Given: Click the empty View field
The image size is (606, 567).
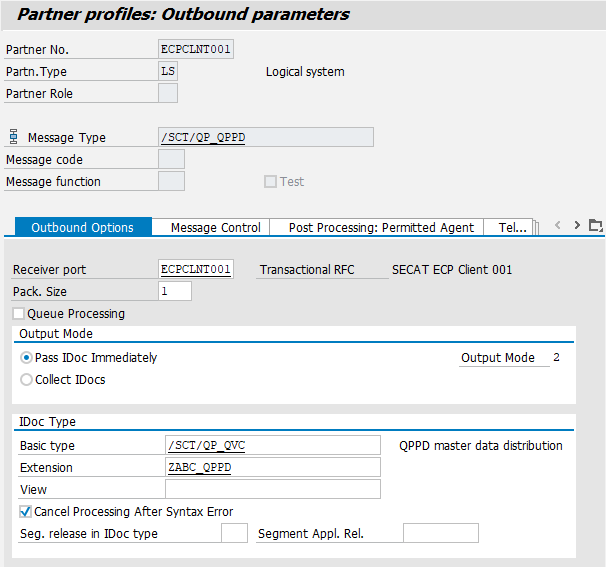Looking at the screenshot, I should coord(272,490).
